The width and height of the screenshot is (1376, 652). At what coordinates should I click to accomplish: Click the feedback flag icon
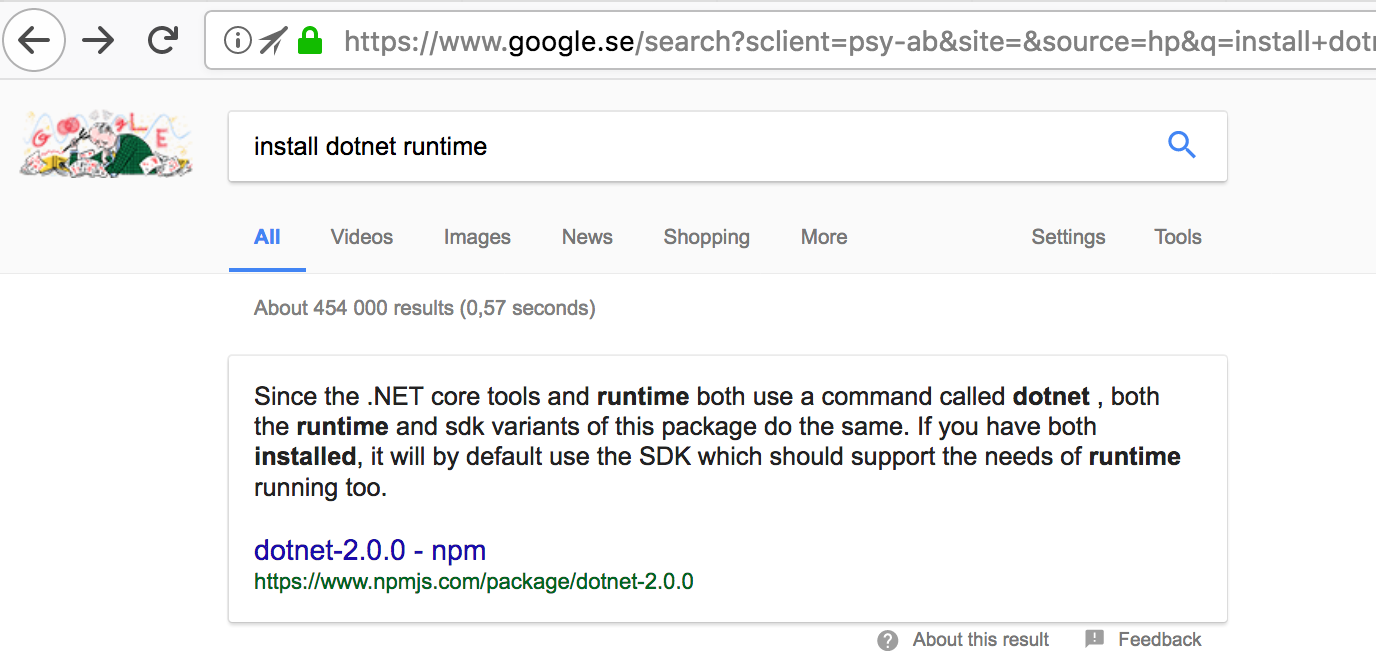pos(1095,639)
